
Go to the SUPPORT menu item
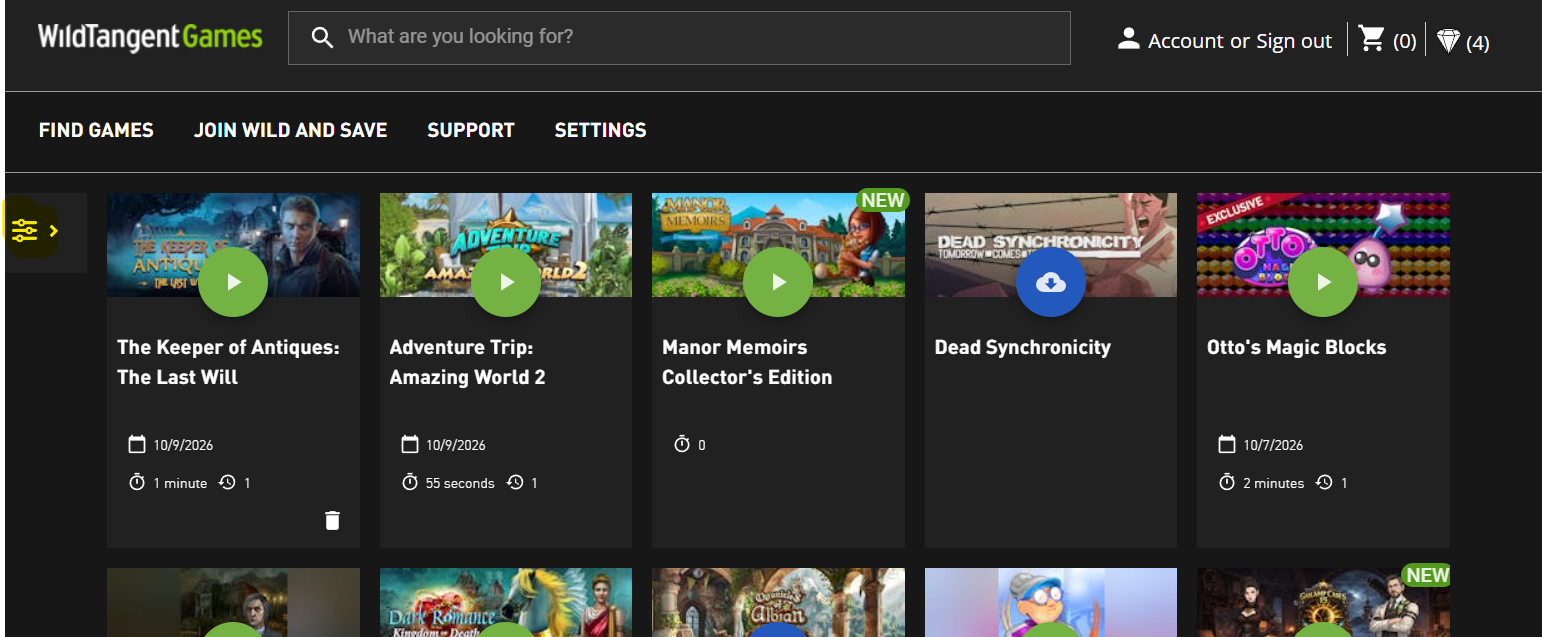coord(471,130)
